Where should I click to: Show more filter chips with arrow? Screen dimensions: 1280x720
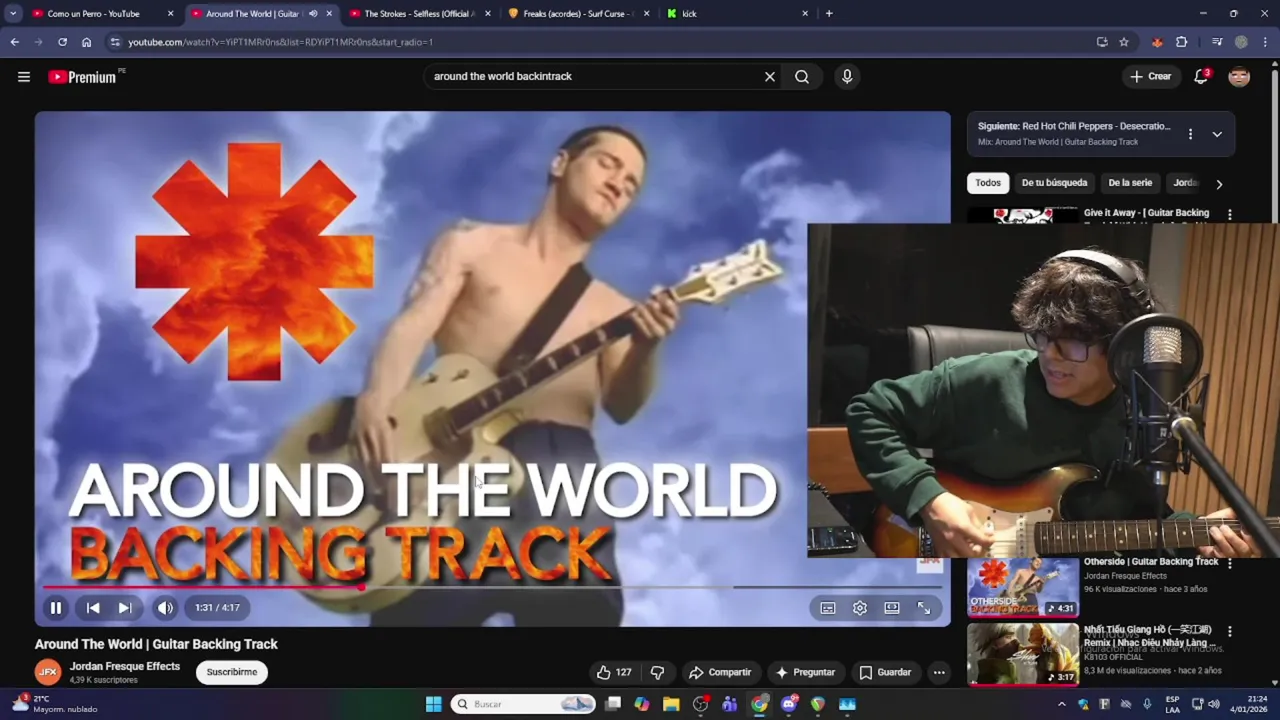coord(1218,184)
